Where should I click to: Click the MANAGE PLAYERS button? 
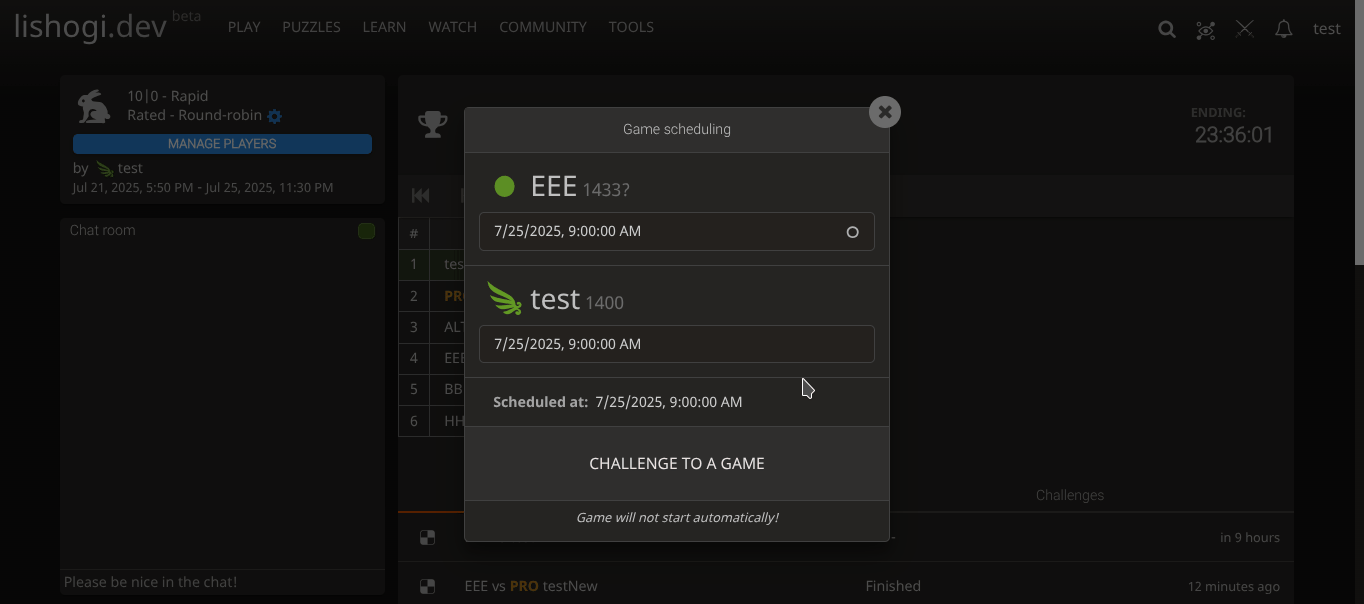222,144
